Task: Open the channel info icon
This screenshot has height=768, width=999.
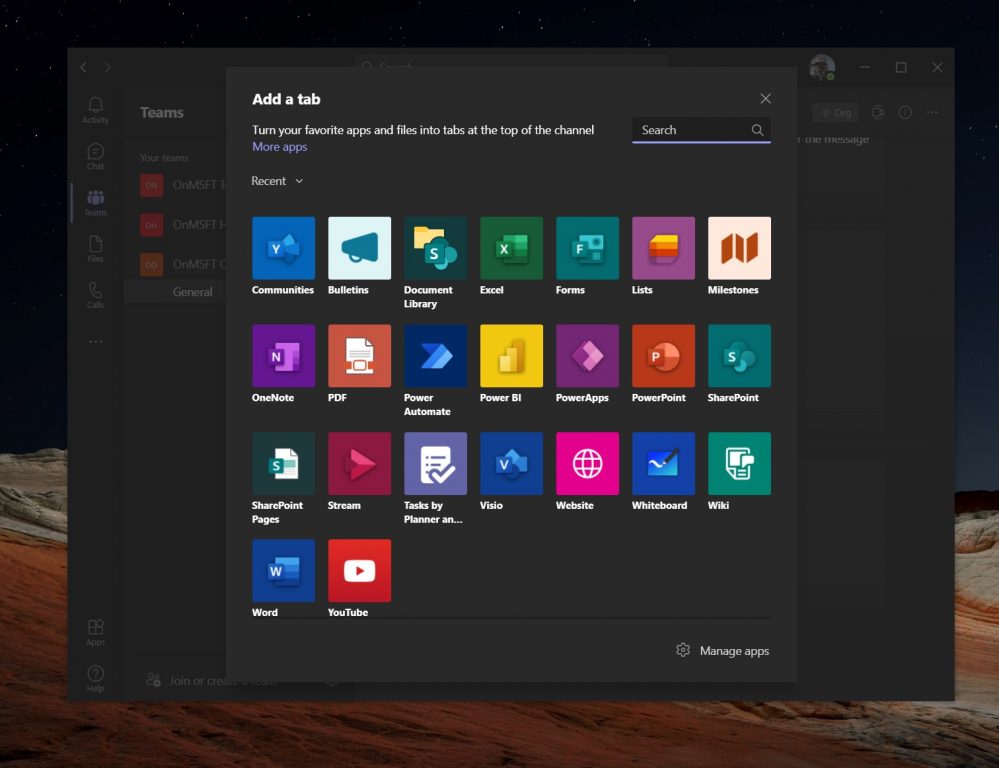Action: pyautogui.click(x=905, y=112)
